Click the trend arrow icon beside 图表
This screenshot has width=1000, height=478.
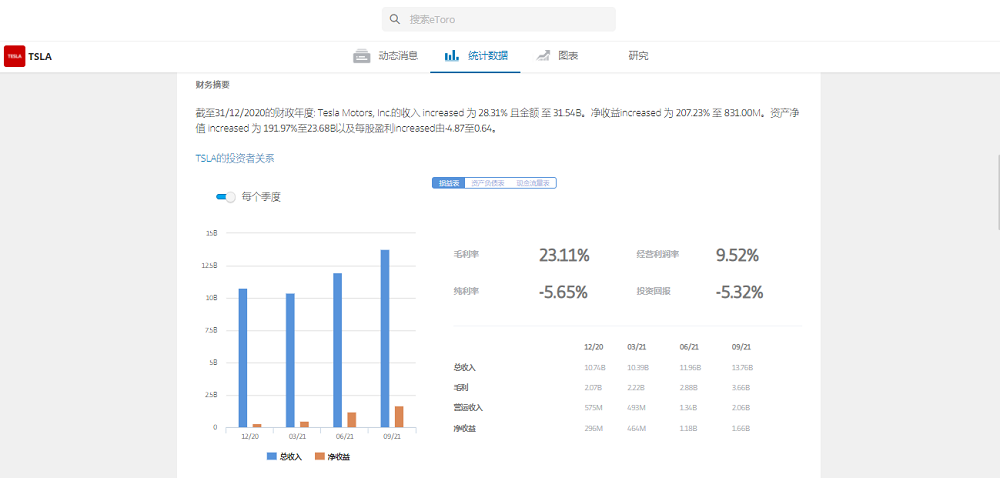pyautogui.click(x=543, y=55)
